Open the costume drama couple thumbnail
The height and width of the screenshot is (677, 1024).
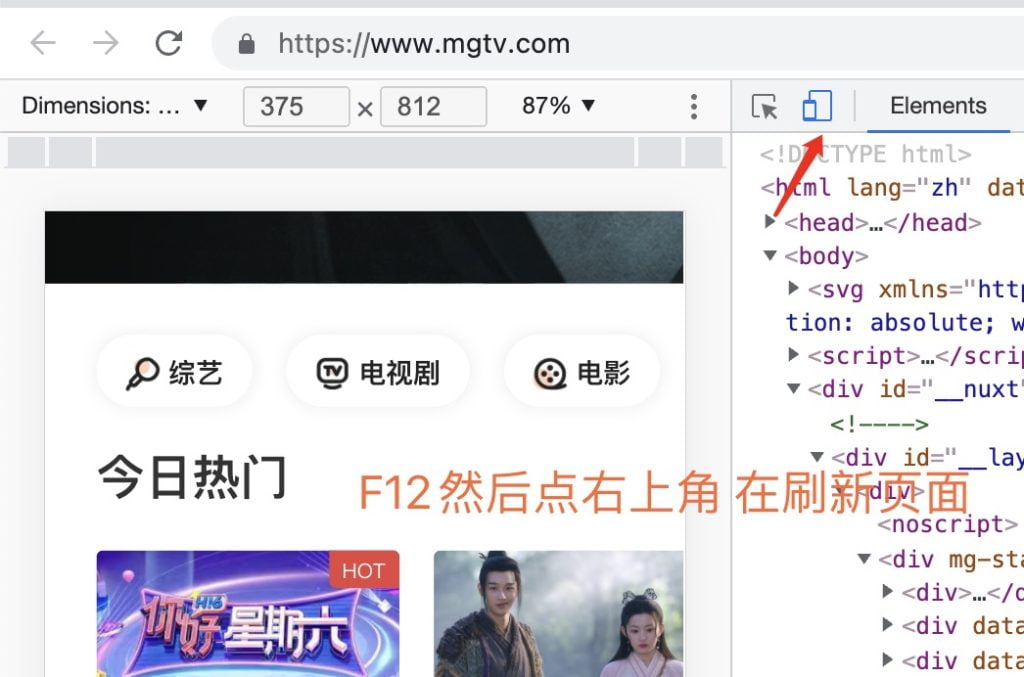tap(559, 614)
